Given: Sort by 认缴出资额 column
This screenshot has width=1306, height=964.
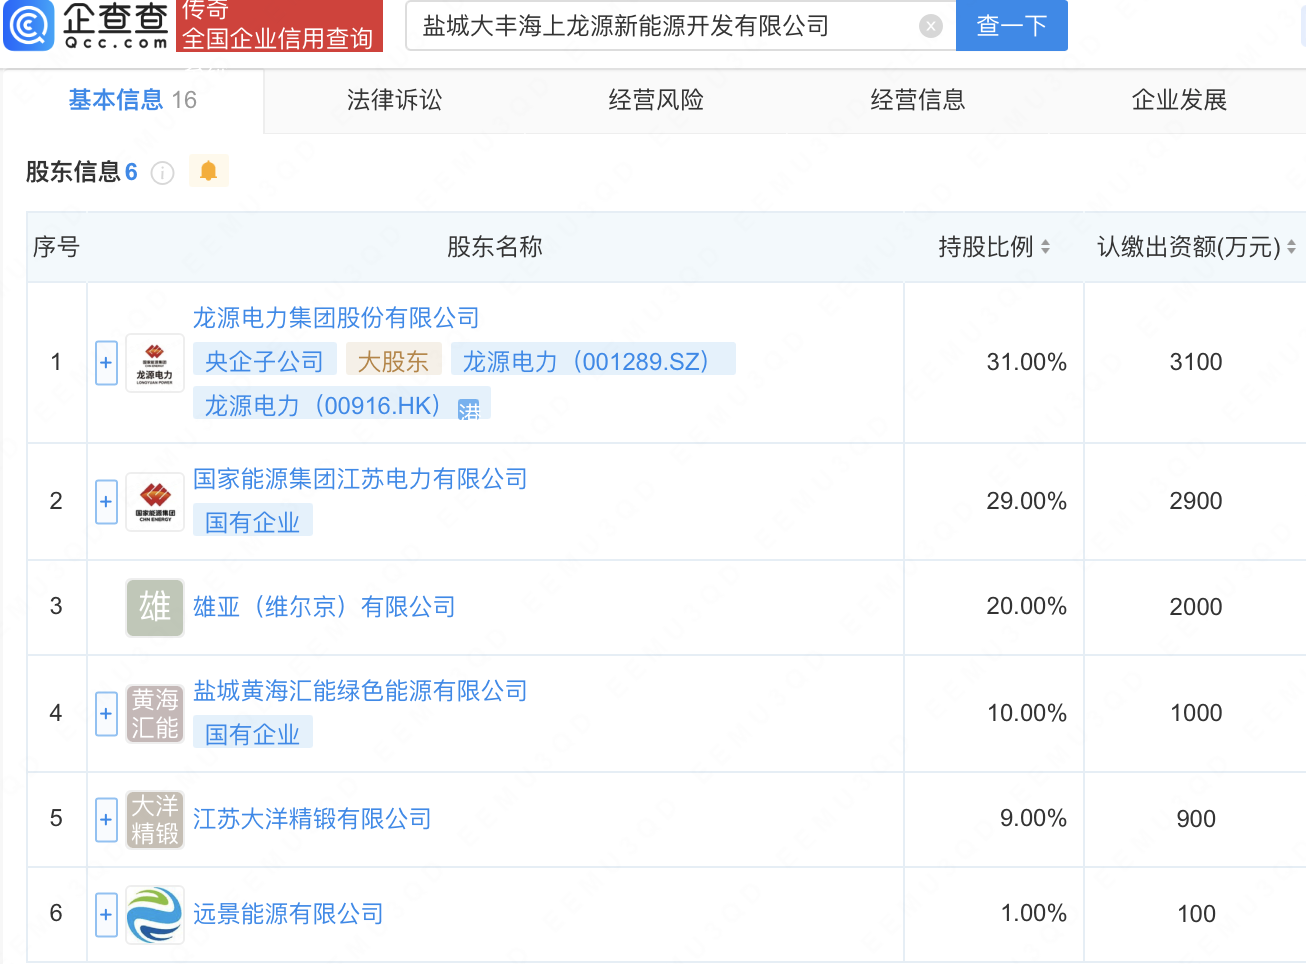Looking at the screenshot, I should [x=1291, y=247].
